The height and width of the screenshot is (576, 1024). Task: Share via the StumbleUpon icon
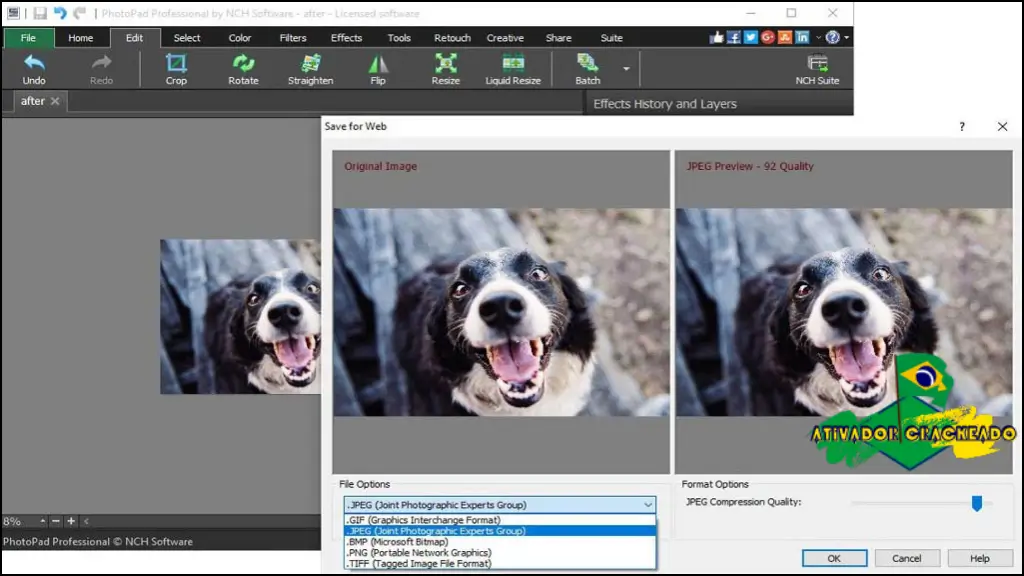(784, 37)
